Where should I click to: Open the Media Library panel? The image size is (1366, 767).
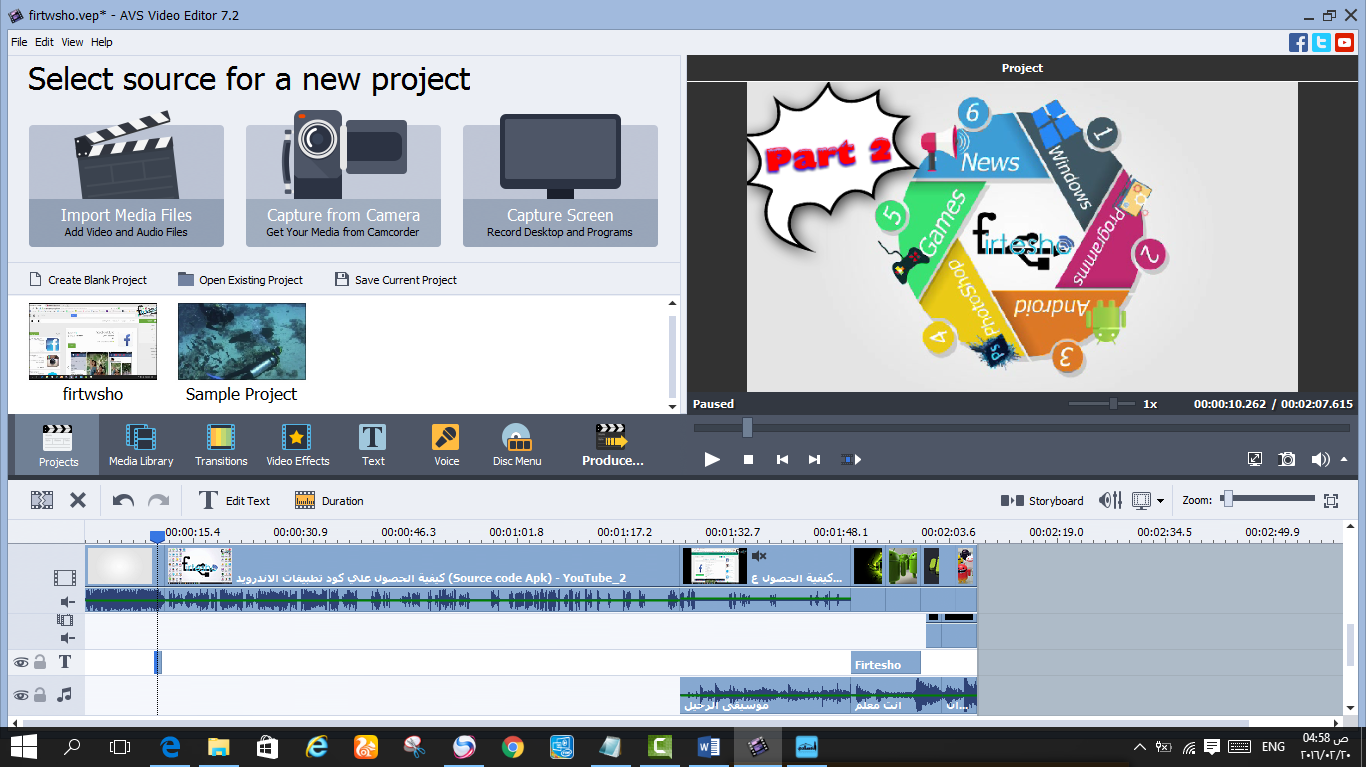(x=141, y=445)
